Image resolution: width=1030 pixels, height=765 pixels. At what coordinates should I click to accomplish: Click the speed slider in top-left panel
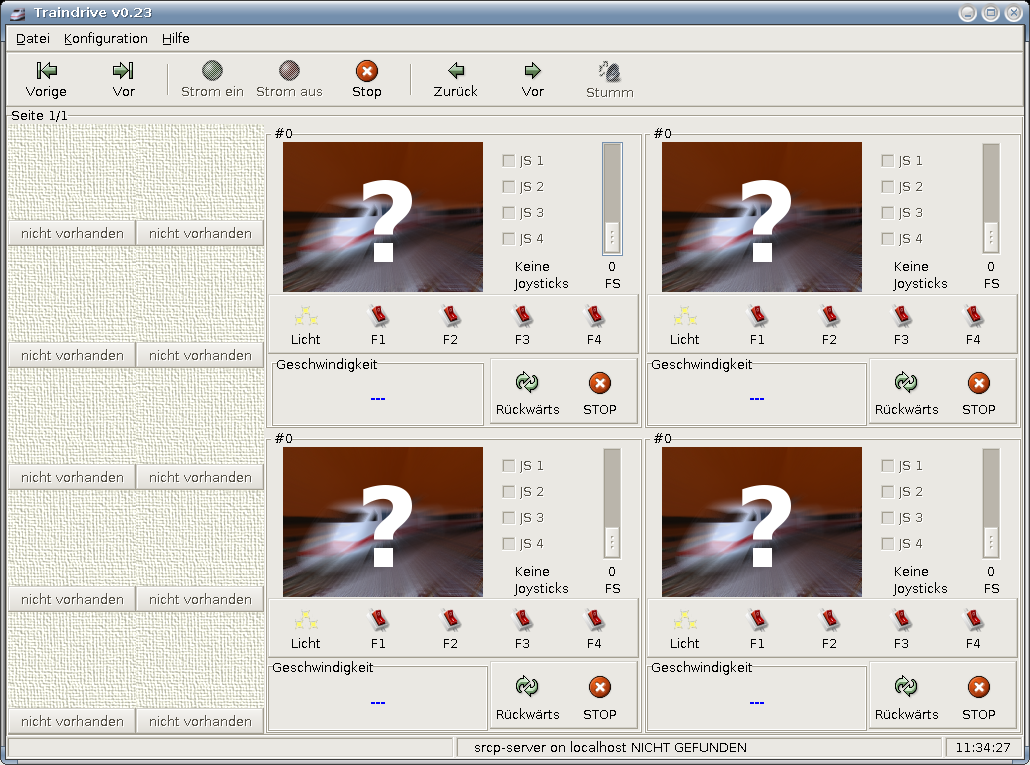(x=612, y=198)
